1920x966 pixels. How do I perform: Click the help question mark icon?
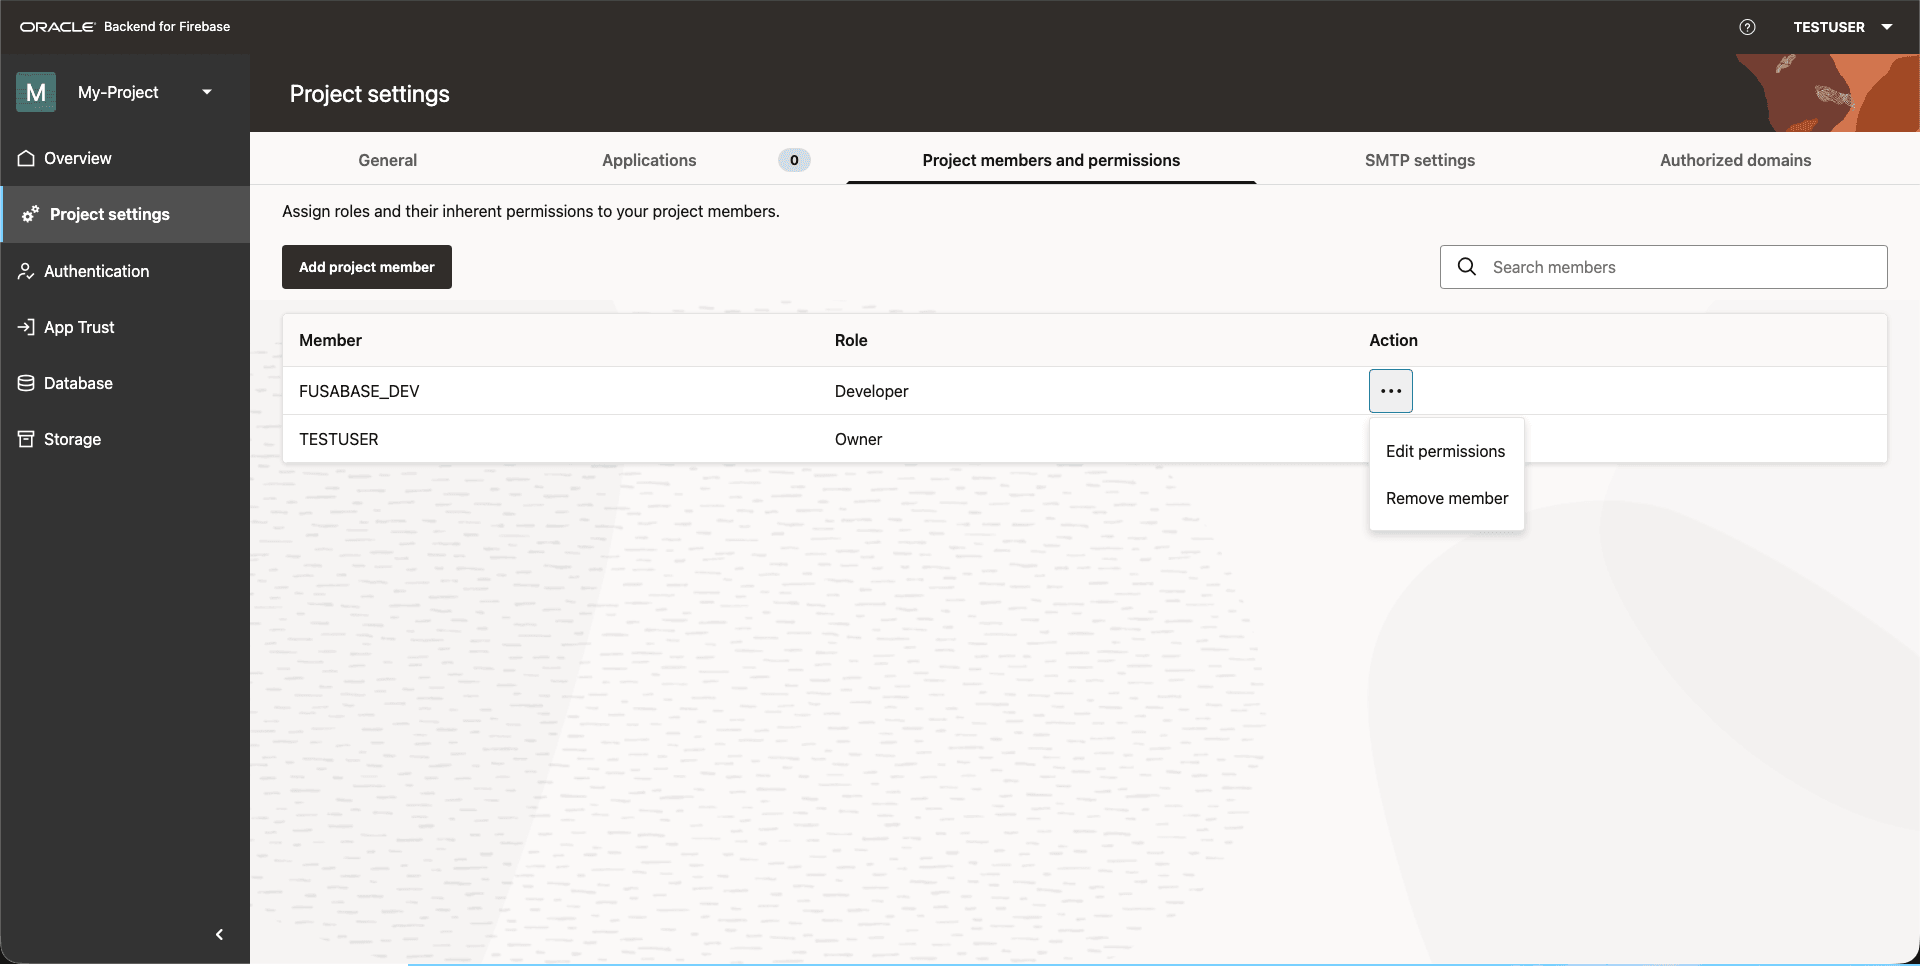1747,27
